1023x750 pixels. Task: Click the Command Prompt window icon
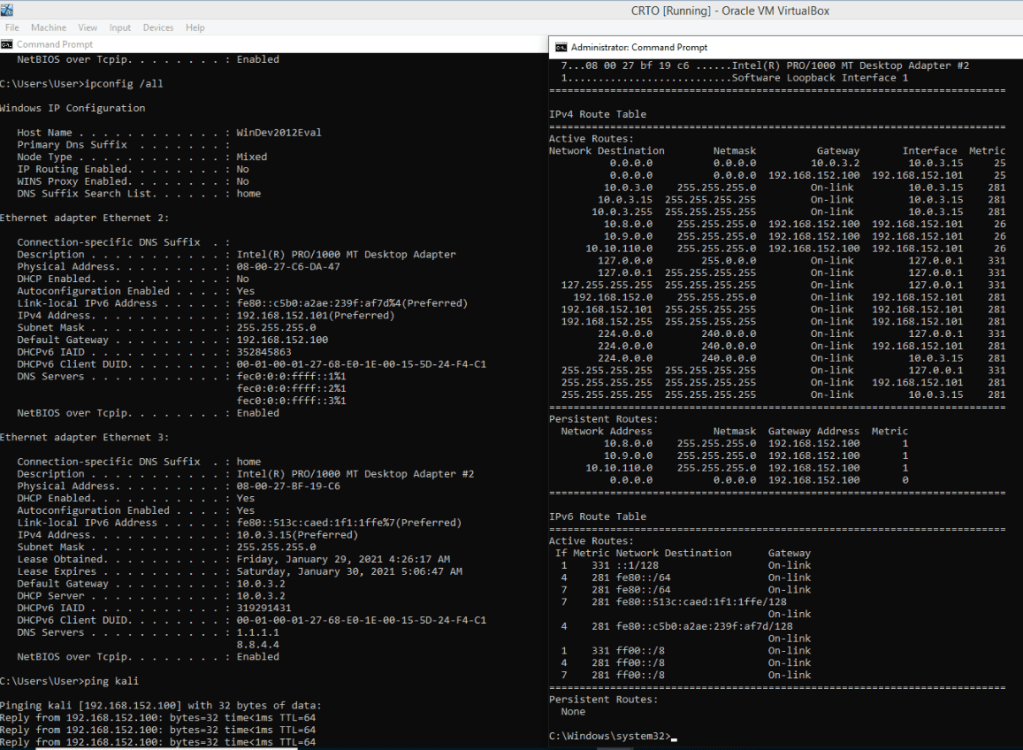7,44
